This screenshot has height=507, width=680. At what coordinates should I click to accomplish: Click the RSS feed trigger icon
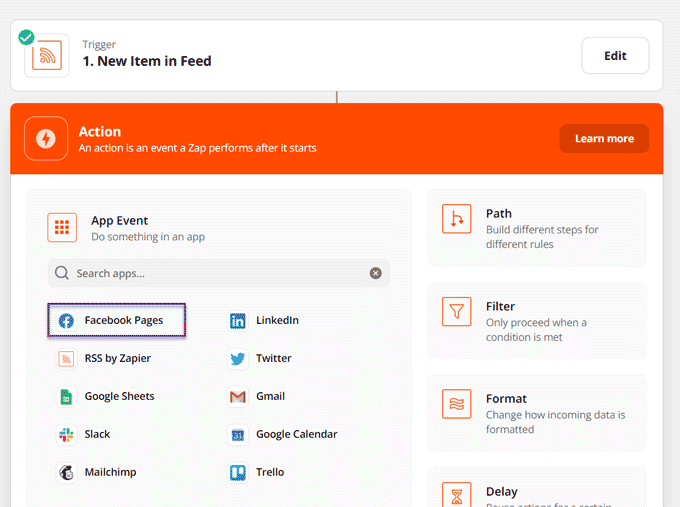point(47,55)
